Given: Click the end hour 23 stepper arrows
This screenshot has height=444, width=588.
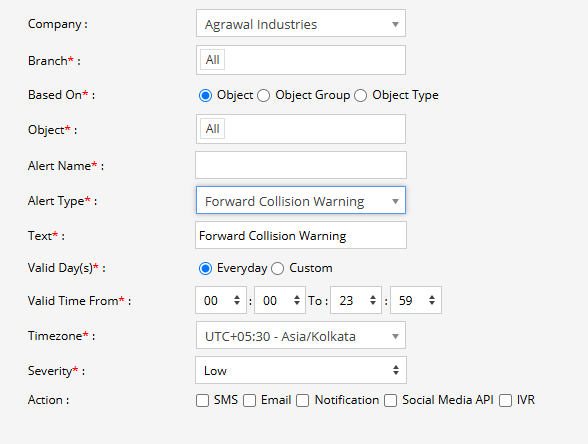Looking at the screenshot, I should click(x=373, y=300).
